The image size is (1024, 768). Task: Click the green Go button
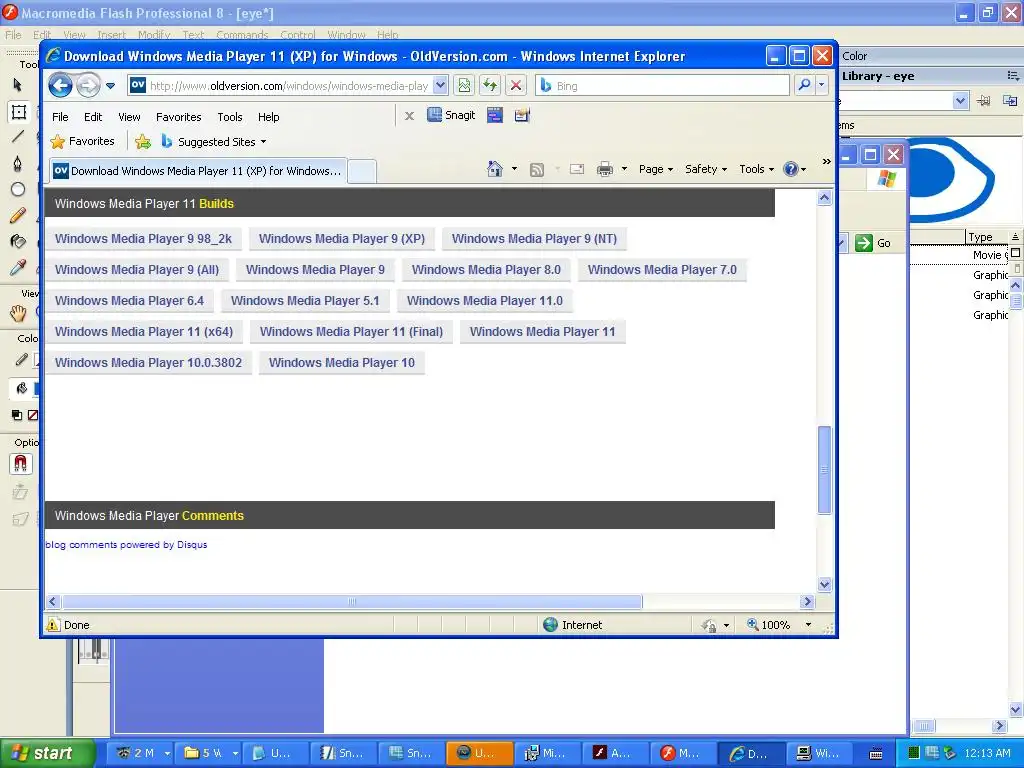[x=873, y=243]
